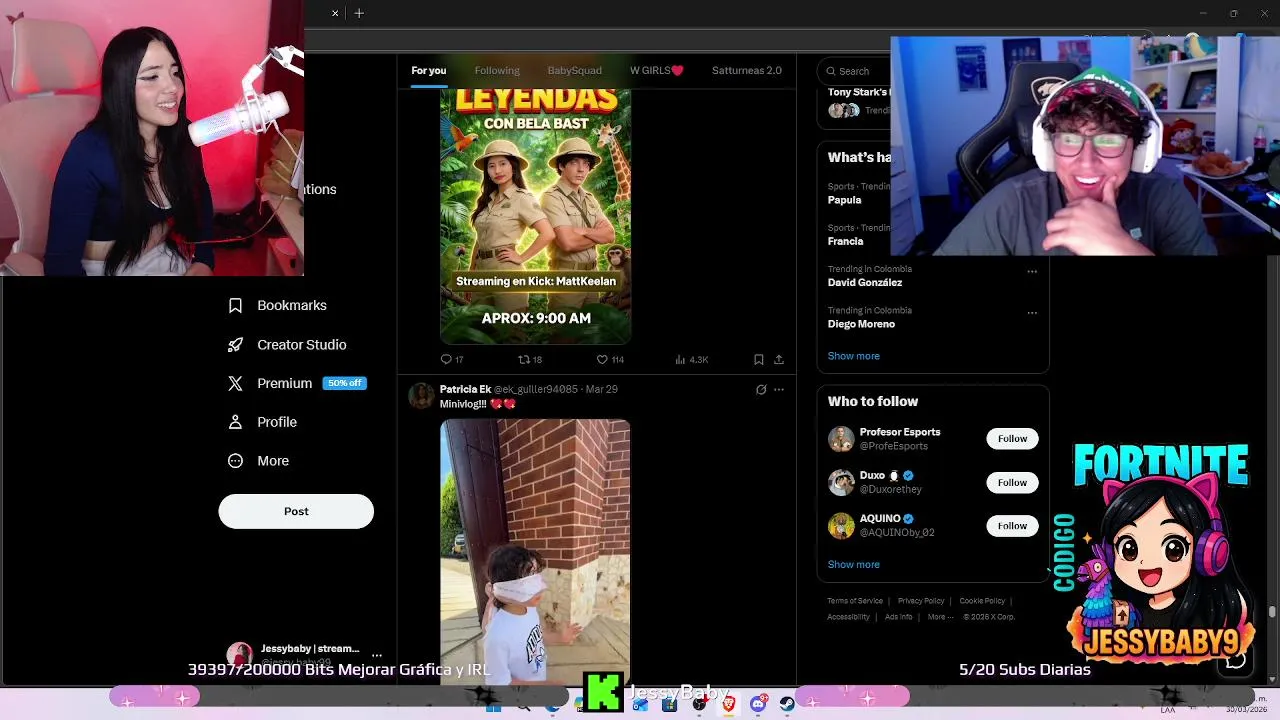Open Brave browser in the taskbar
The width and height of the screenshot is (1280, 720).
(729, 704)
